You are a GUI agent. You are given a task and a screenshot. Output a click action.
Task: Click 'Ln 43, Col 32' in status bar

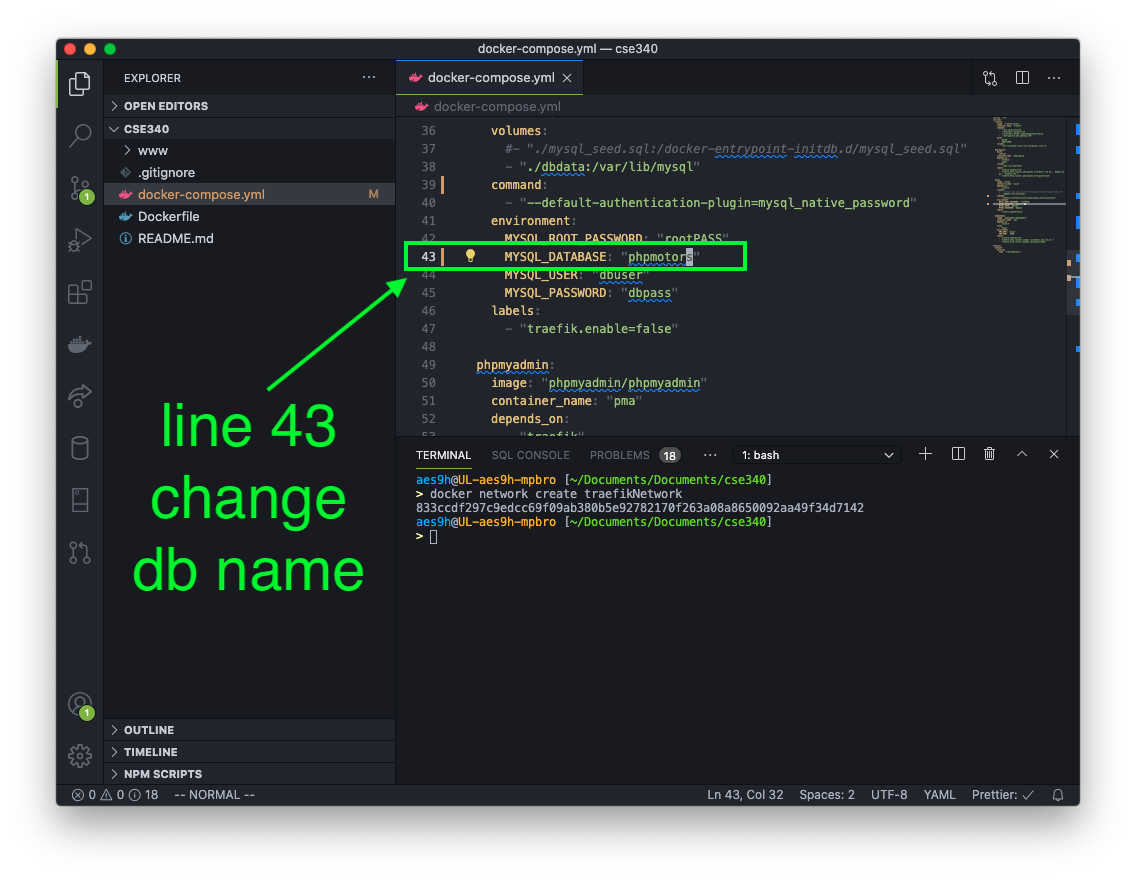point(745,795)
